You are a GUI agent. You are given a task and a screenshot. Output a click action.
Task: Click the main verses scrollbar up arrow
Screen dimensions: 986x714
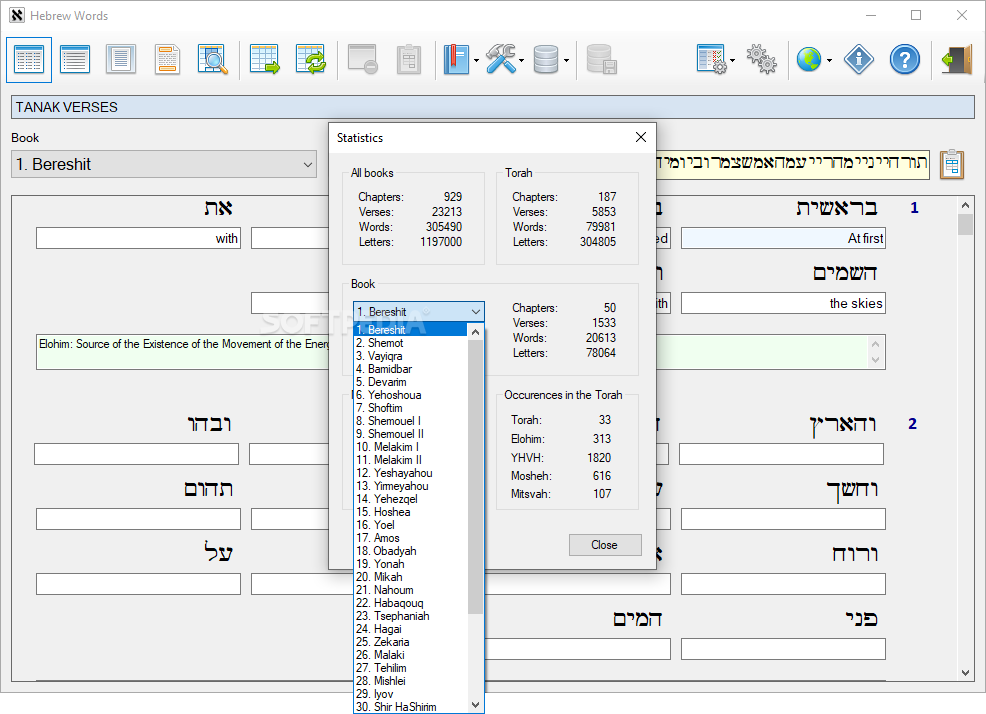965,206
